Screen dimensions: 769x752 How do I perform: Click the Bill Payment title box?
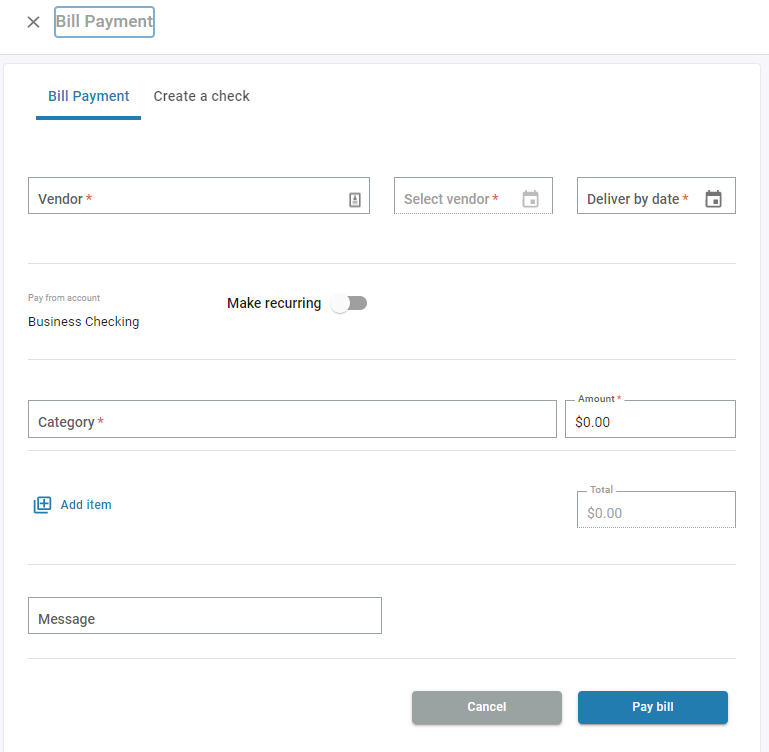104,21
